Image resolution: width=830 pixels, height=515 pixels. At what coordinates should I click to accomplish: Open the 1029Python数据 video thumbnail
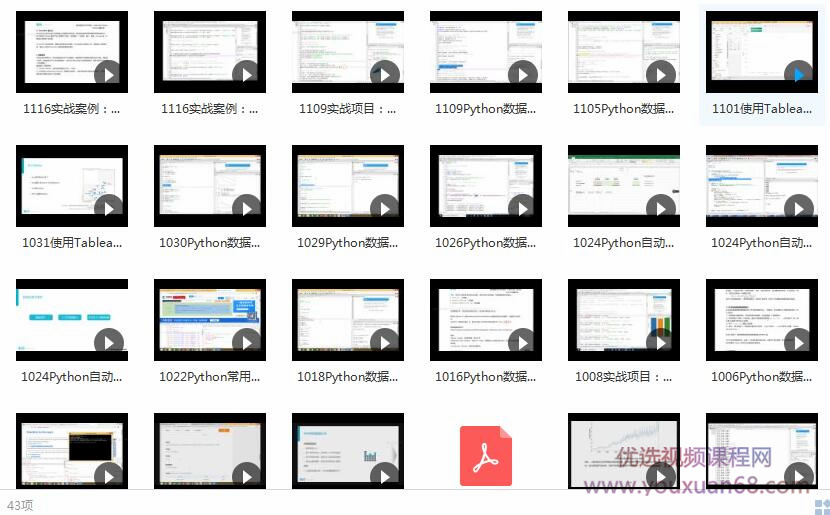tap(348, 186)
